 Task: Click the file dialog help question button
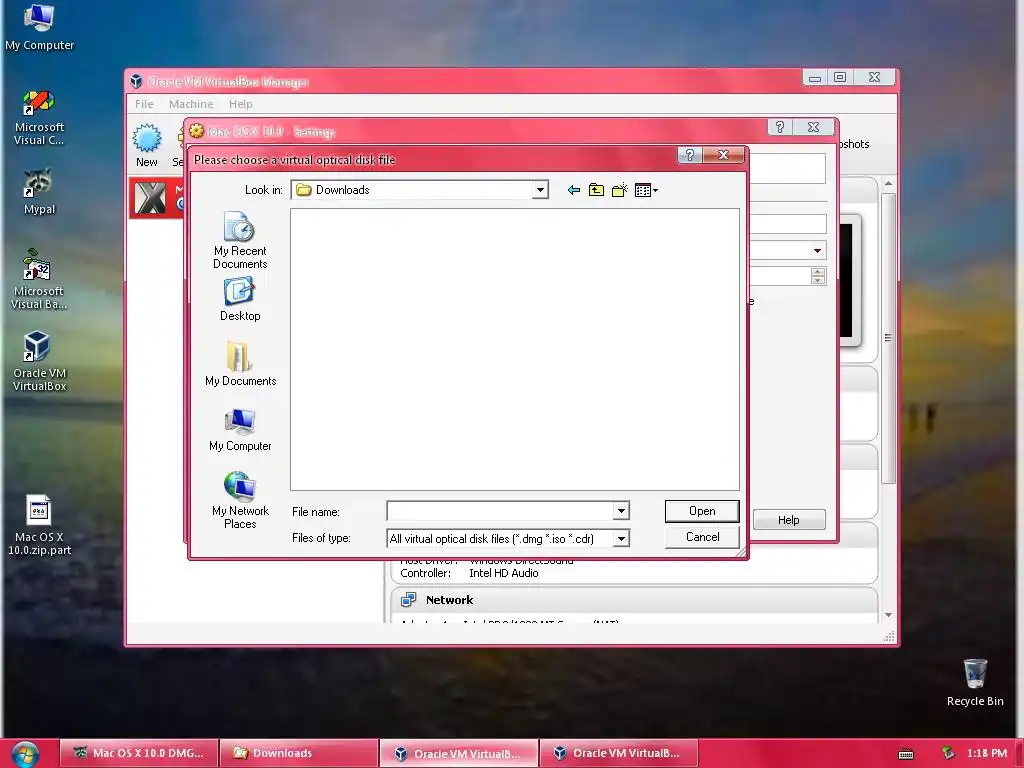pyautogui.click(x=689, y=155)
